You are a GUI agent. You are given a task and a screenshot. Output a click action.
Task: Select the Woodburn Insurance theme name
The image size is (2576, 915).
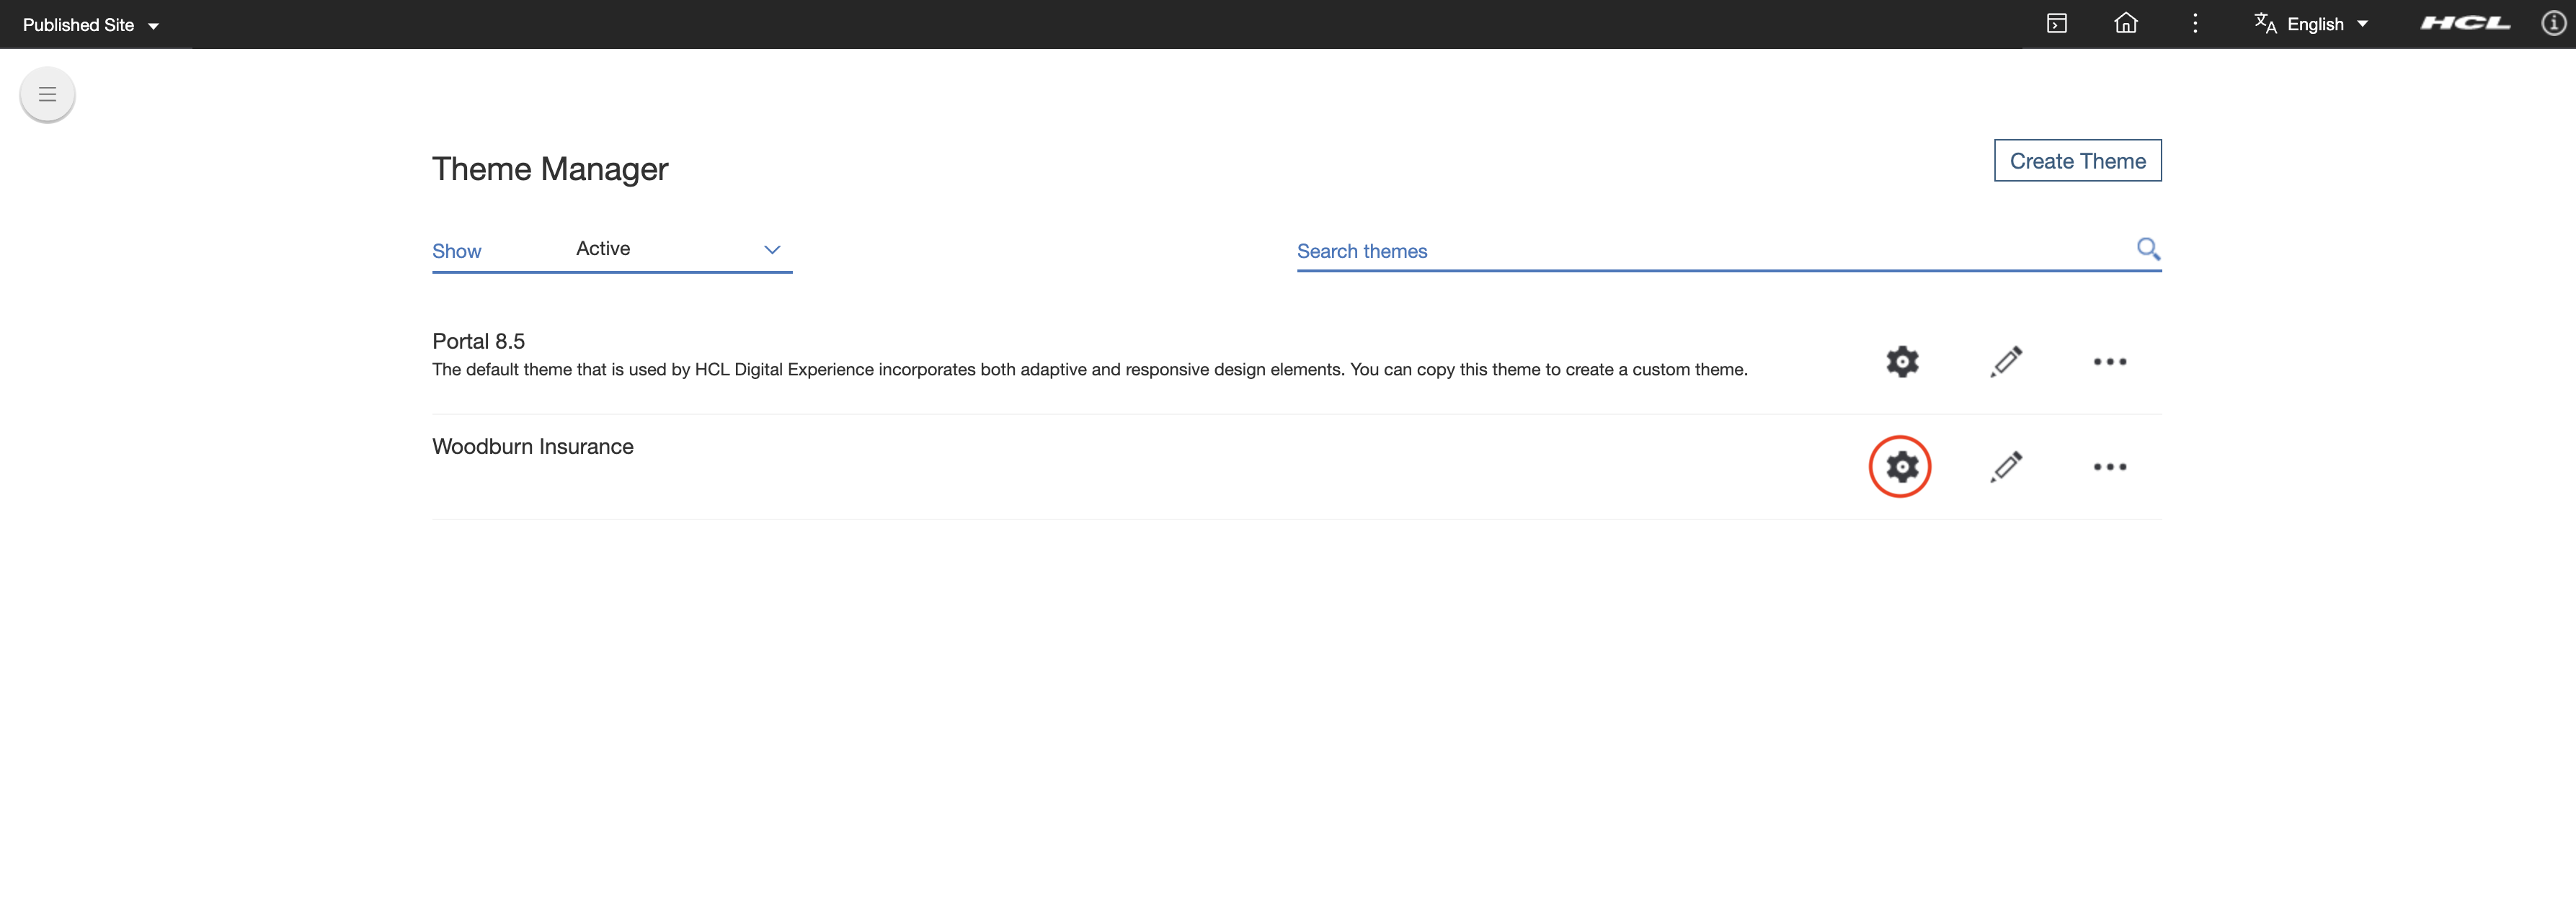pyautogui.click(x=532, y=446)
